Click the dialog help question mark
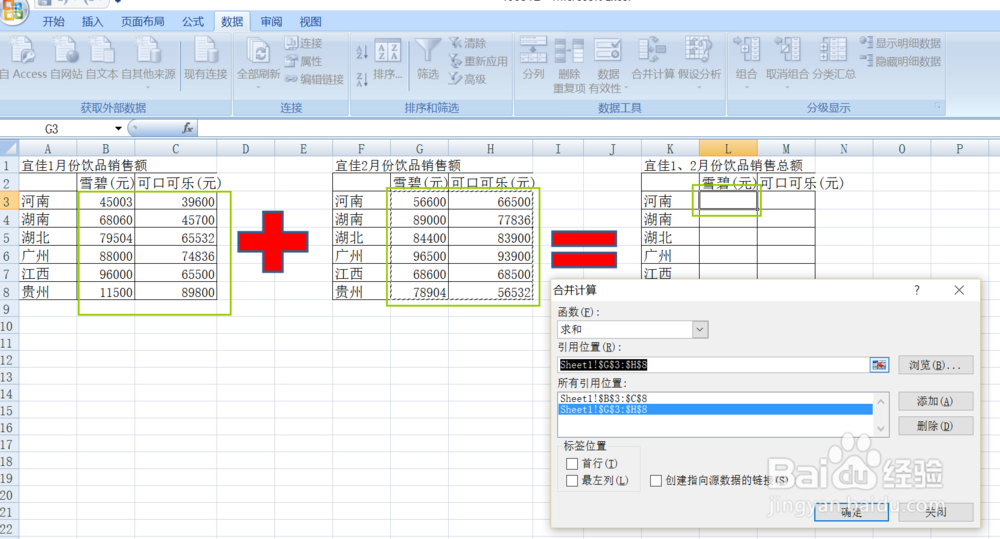This screenshot has height=539, width=1000. pyautogui.click(x=917, y=290)
